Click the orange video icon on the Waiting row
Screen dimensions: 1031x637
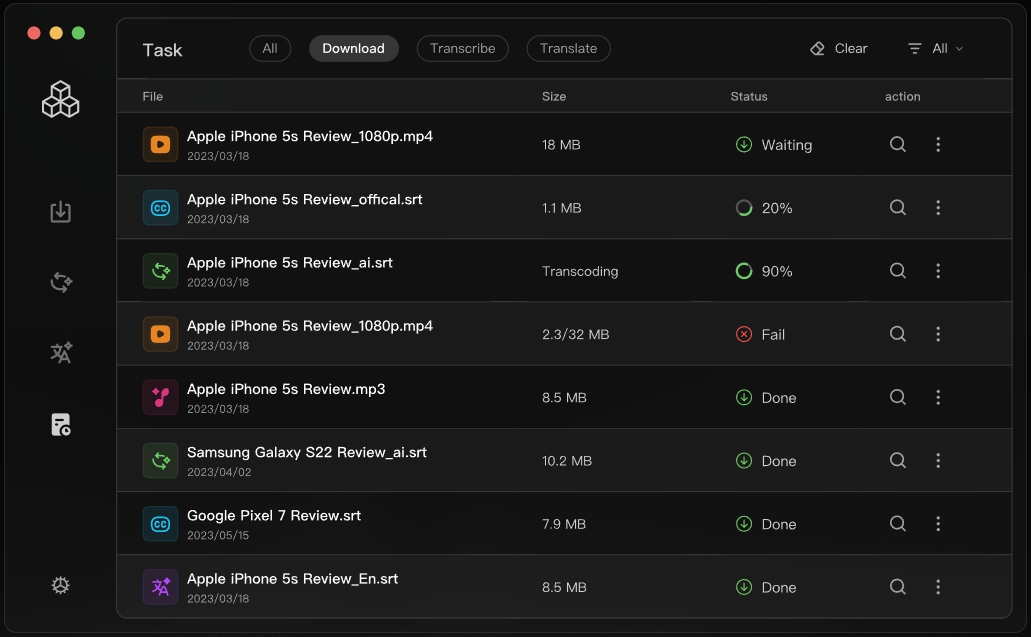tap(160, 144)
